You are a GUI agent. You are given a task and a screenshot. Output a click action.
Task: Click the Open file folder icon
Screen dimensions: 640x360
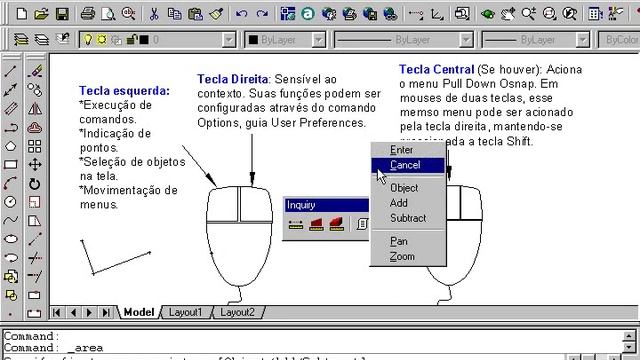41,14
